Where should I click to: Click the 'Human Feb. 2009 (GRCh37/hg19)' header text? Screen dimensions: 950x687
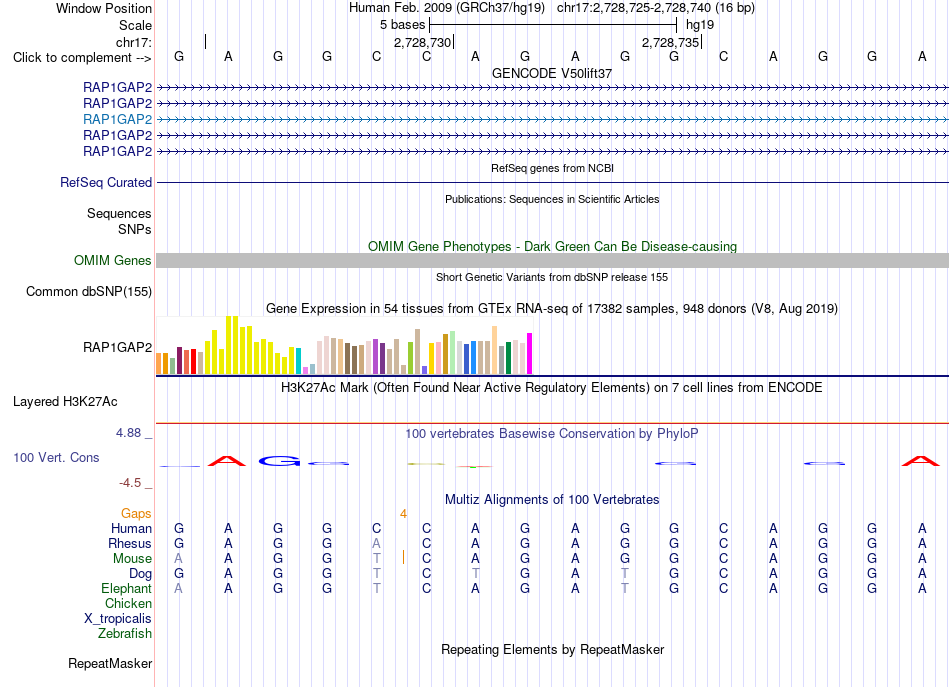click(447, 8)
